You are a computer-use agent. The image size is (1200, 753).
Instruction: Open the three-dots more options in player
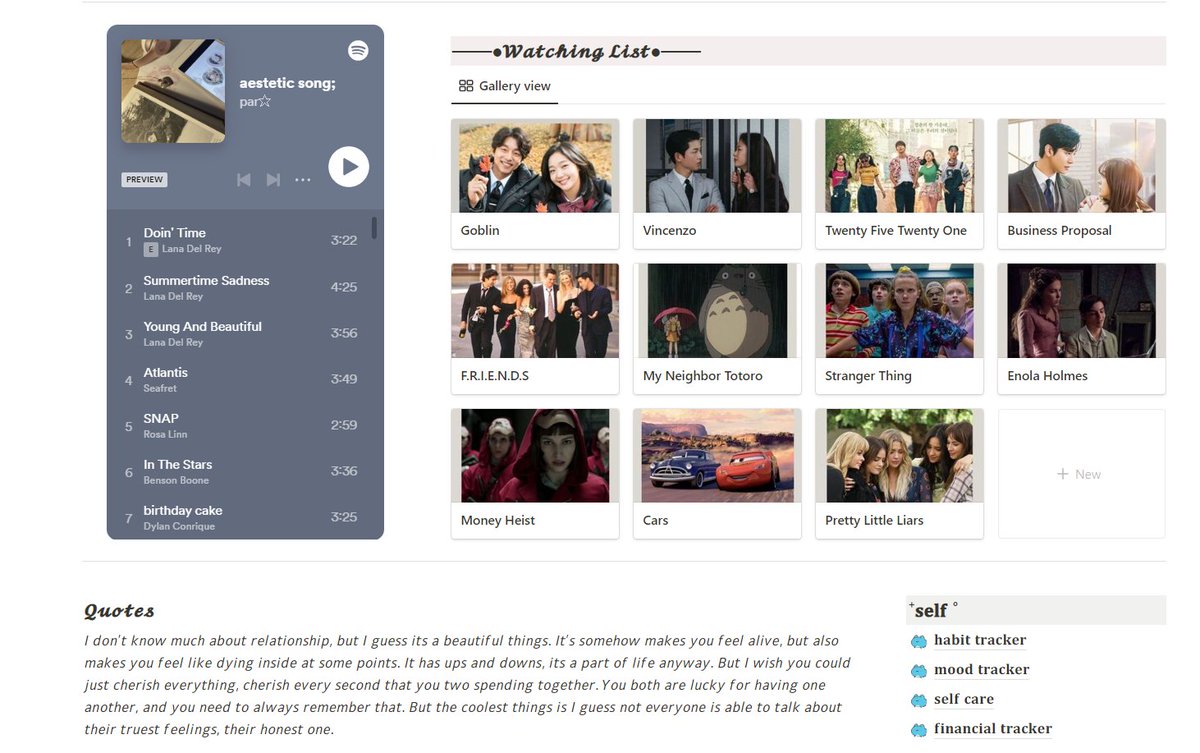coord(303,180)
